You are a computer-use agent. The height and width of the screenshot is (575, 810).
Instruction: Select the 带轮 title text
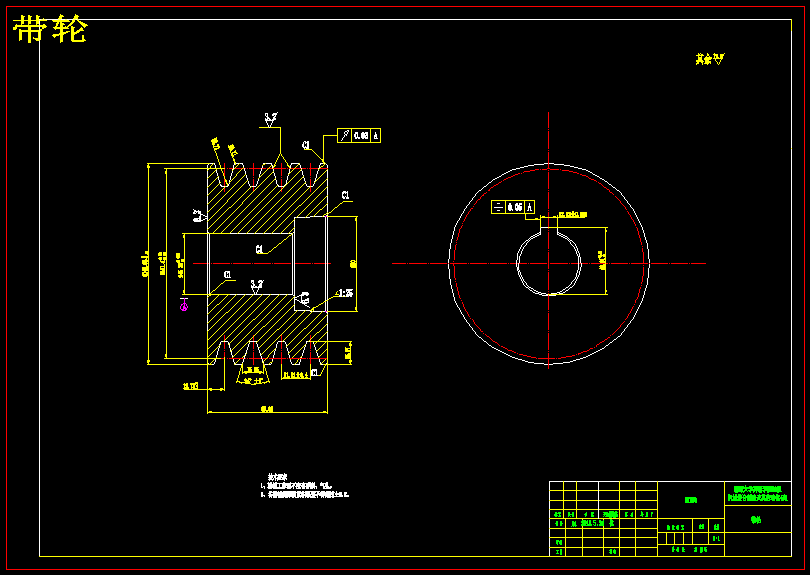click(x=50, y=29)
